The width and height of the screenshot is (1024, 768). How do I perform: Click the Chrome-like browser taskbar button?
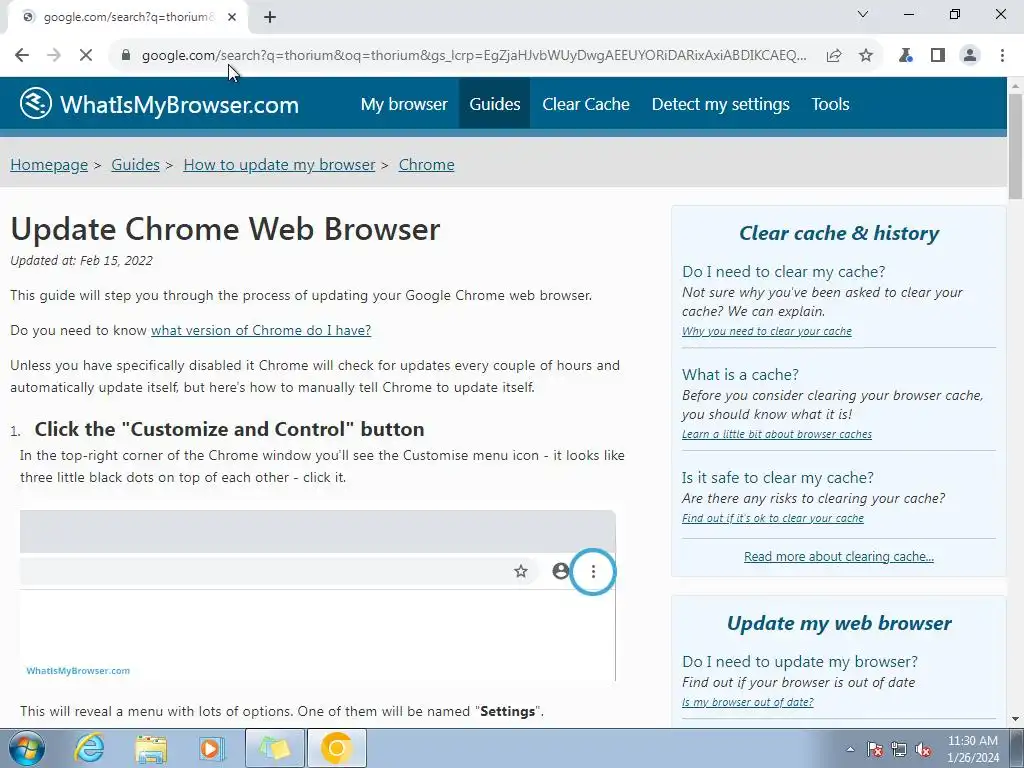337,748
